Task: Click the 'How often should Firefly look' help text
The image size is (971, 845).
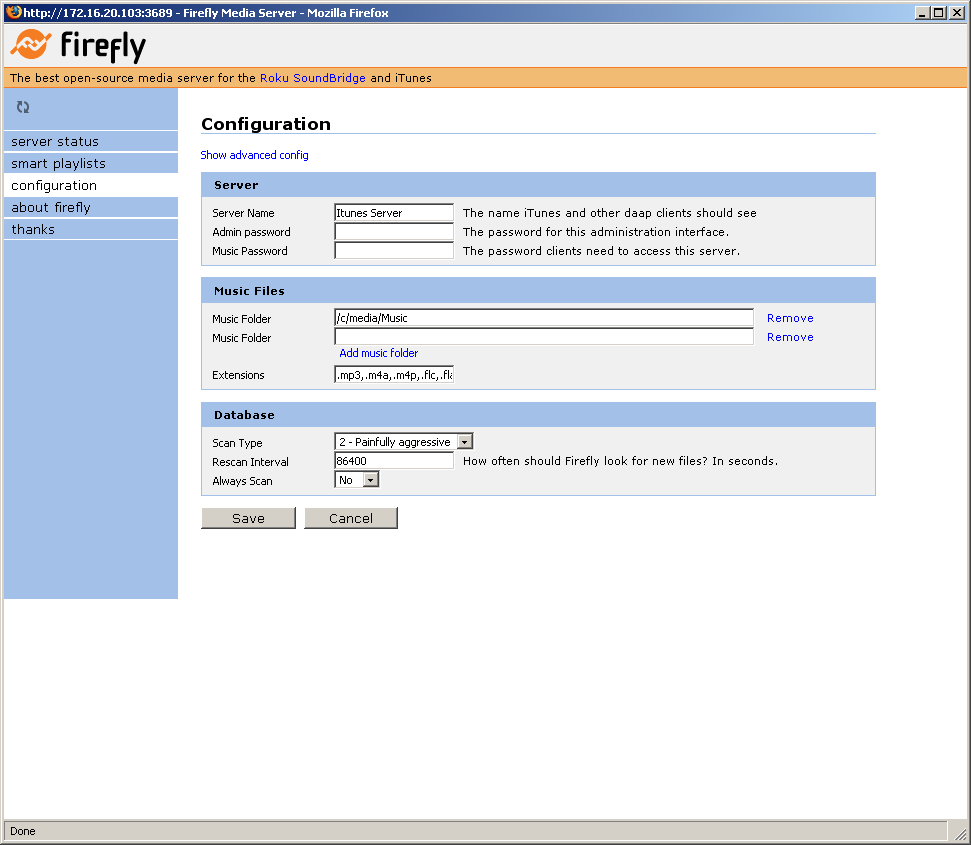Action: (x=620, y=461)
